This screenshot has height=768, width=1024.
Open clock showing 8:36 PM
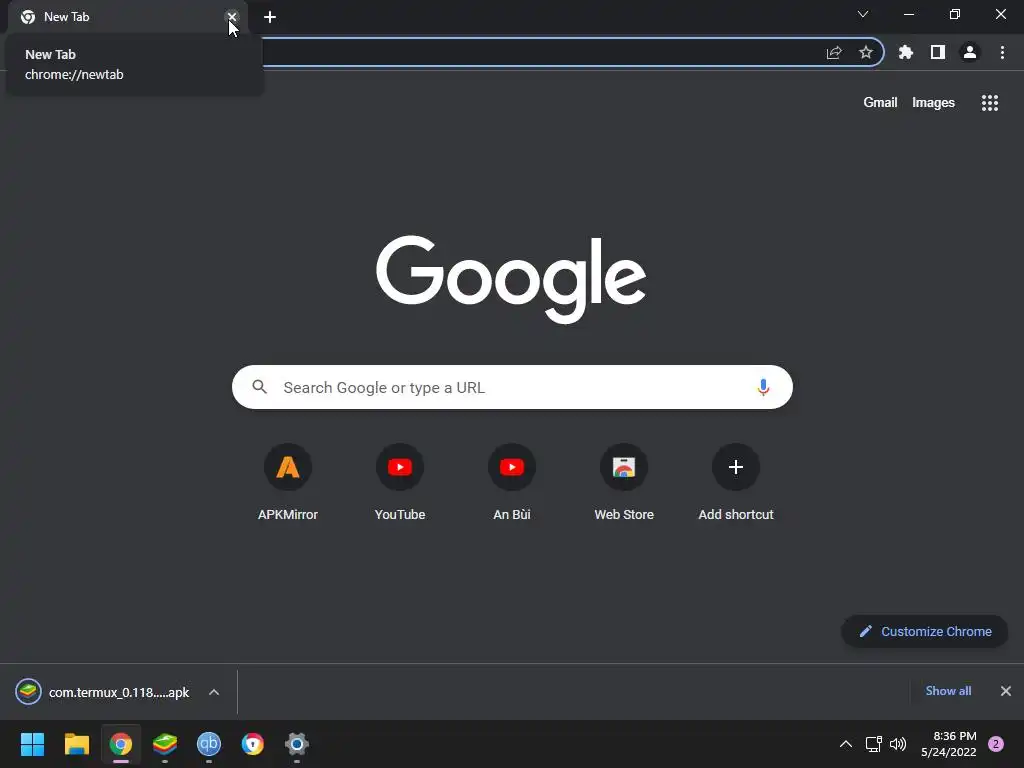pos(948,744)
